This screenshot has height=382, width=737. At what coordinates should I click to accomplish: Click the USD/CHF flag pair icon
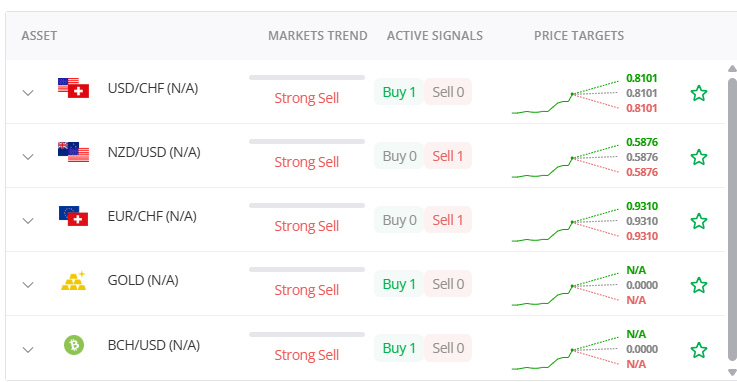click(73, 88)
